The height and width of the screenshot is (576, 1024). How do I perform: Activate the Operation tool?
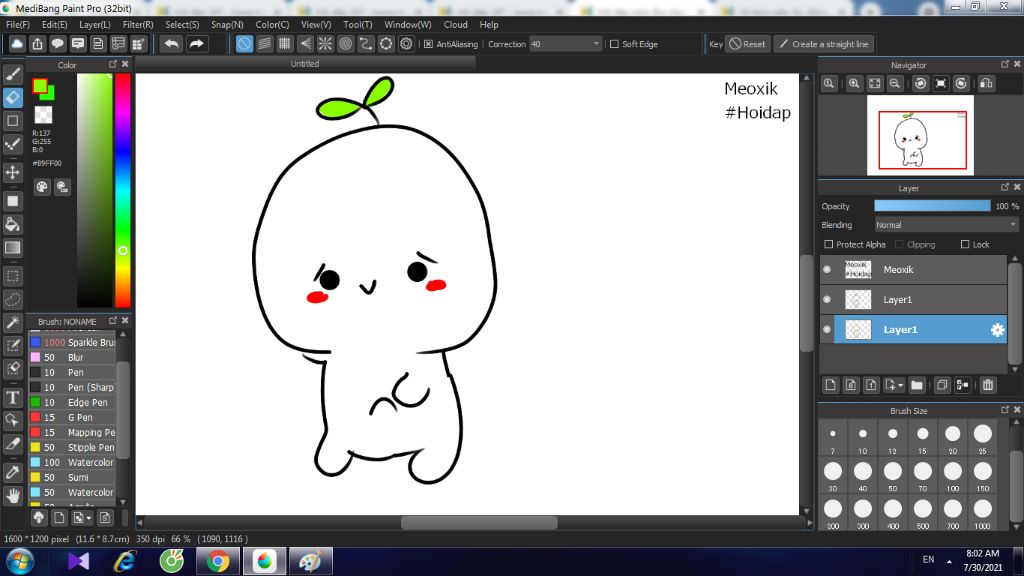[12, 421]
